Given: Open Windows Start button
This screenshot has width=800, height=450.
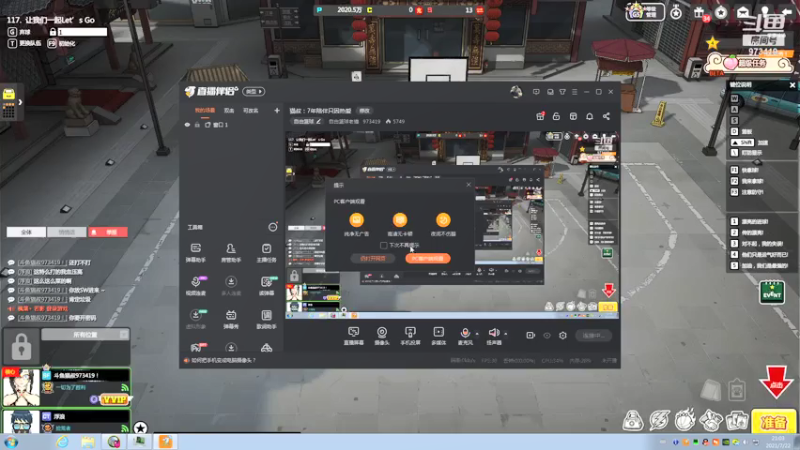Looking at the screenshot, I should (11, 442).
